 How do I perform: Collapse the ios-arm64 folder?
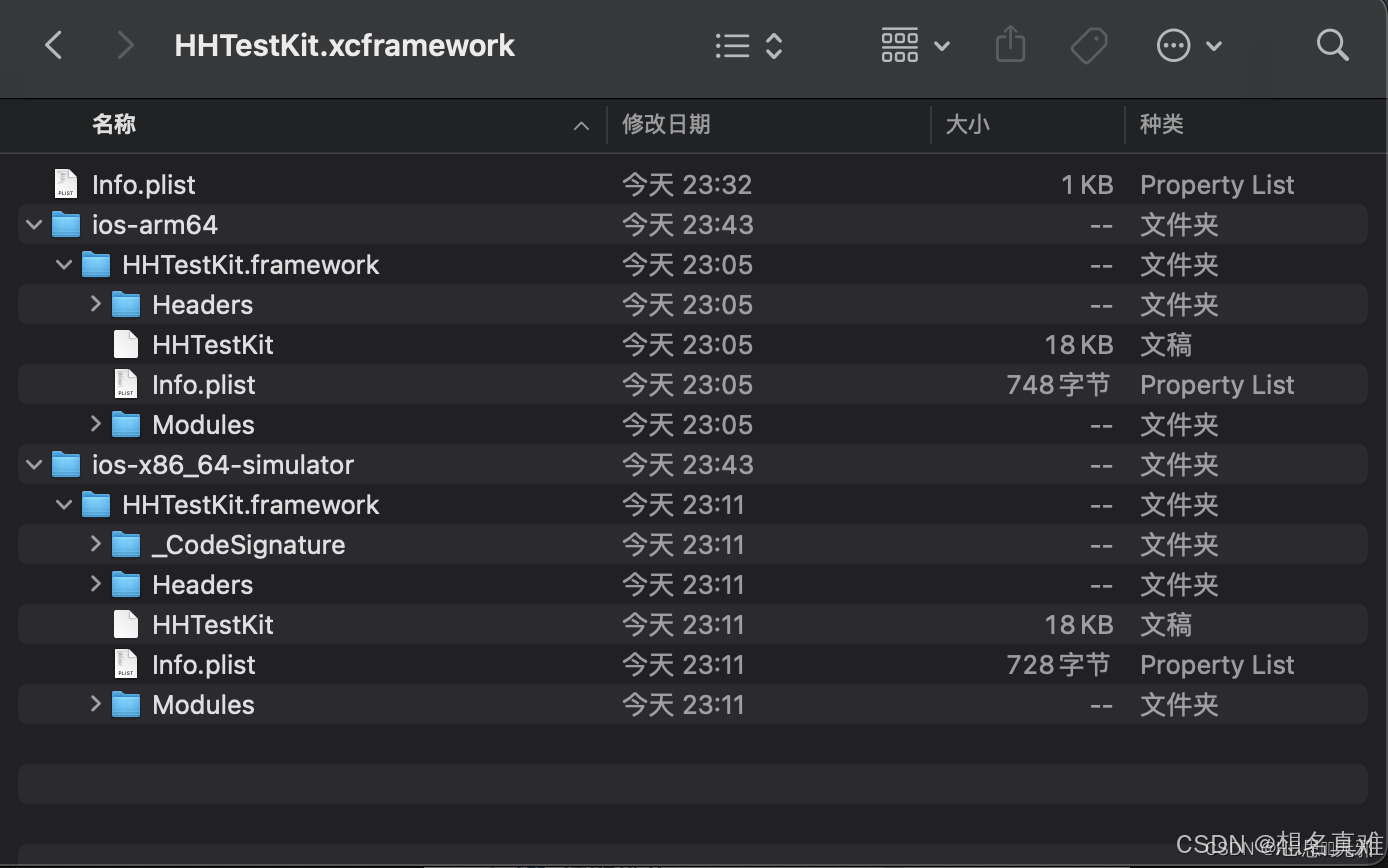tap(33, 224)
